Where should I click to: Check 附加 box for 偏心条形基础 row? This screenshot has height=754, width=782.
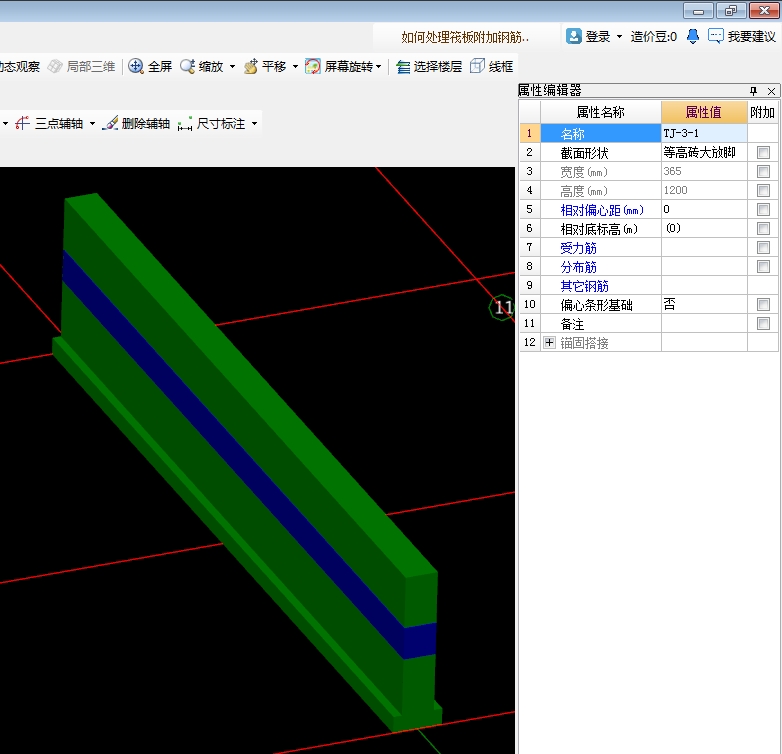(763, 304)
